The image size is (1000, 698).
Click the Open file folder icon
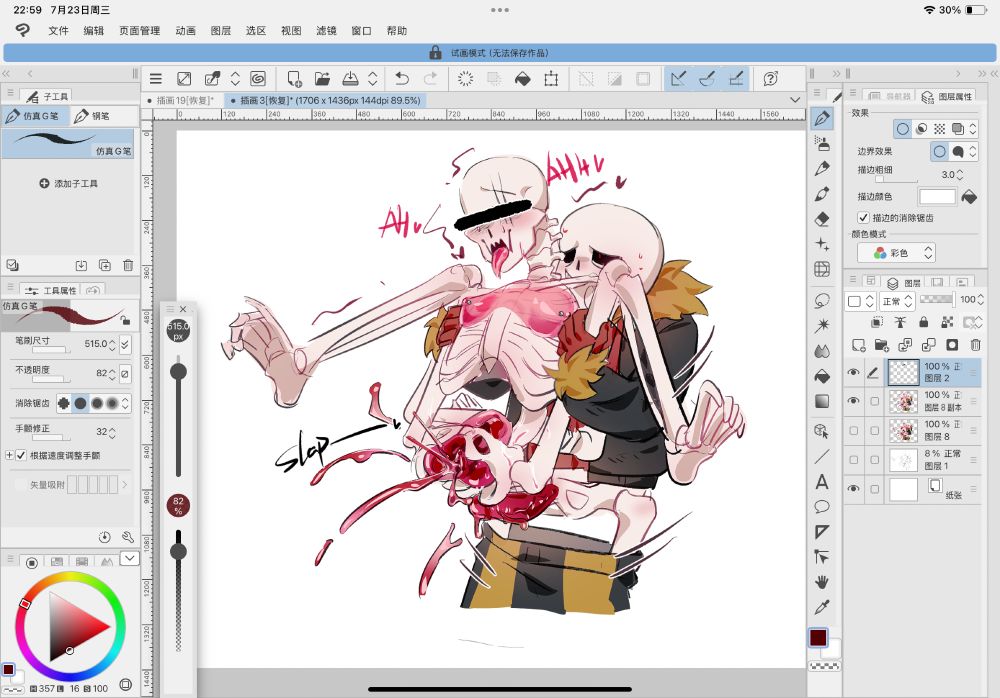[322, 78]
